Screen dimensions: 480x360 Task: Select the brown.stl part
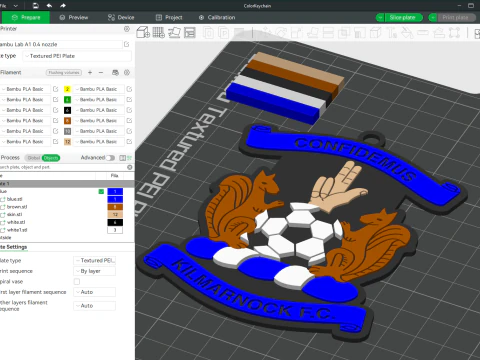point(17,207)
